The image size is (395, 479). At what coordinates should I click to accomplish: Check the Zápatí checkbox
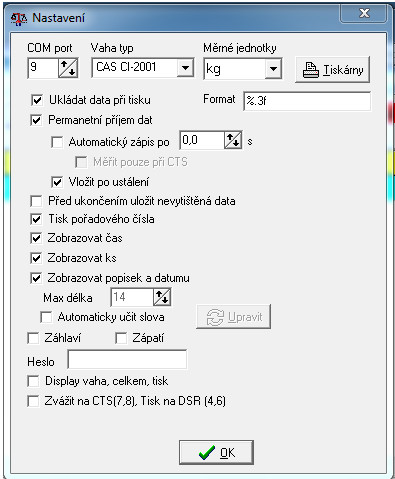pyautogui.click(x=121, y=339)
